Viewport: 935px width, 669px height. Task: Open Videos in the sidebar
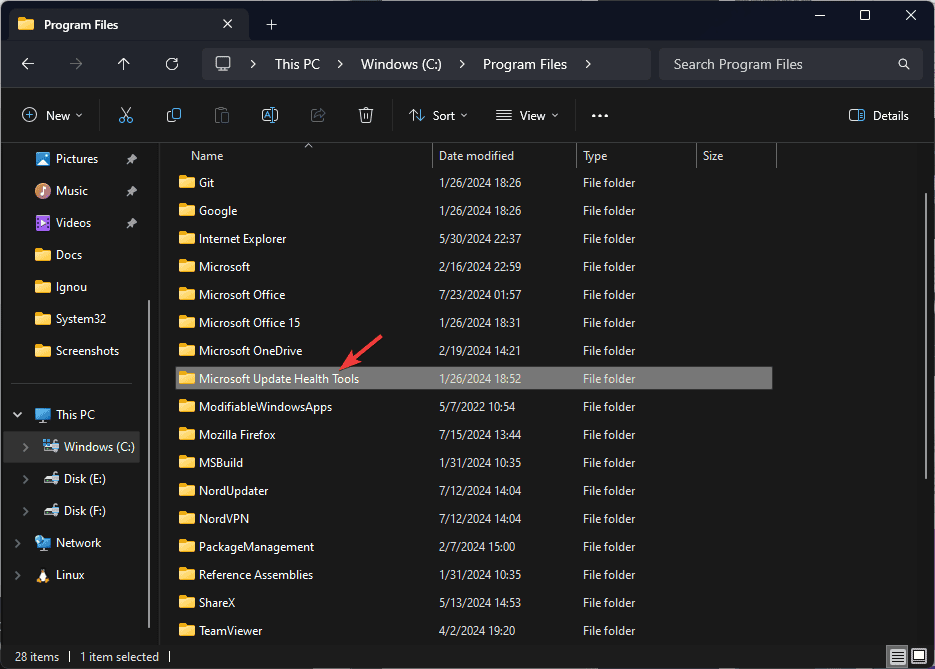coord(73,223)
